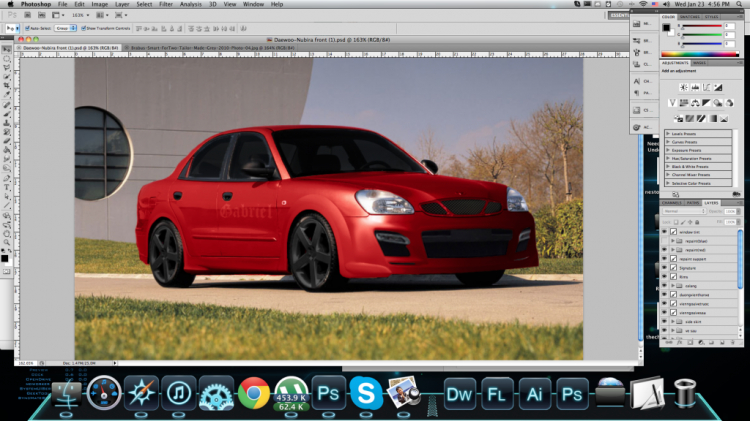Open the Auto-Select Group dropdown

point(66,28)
